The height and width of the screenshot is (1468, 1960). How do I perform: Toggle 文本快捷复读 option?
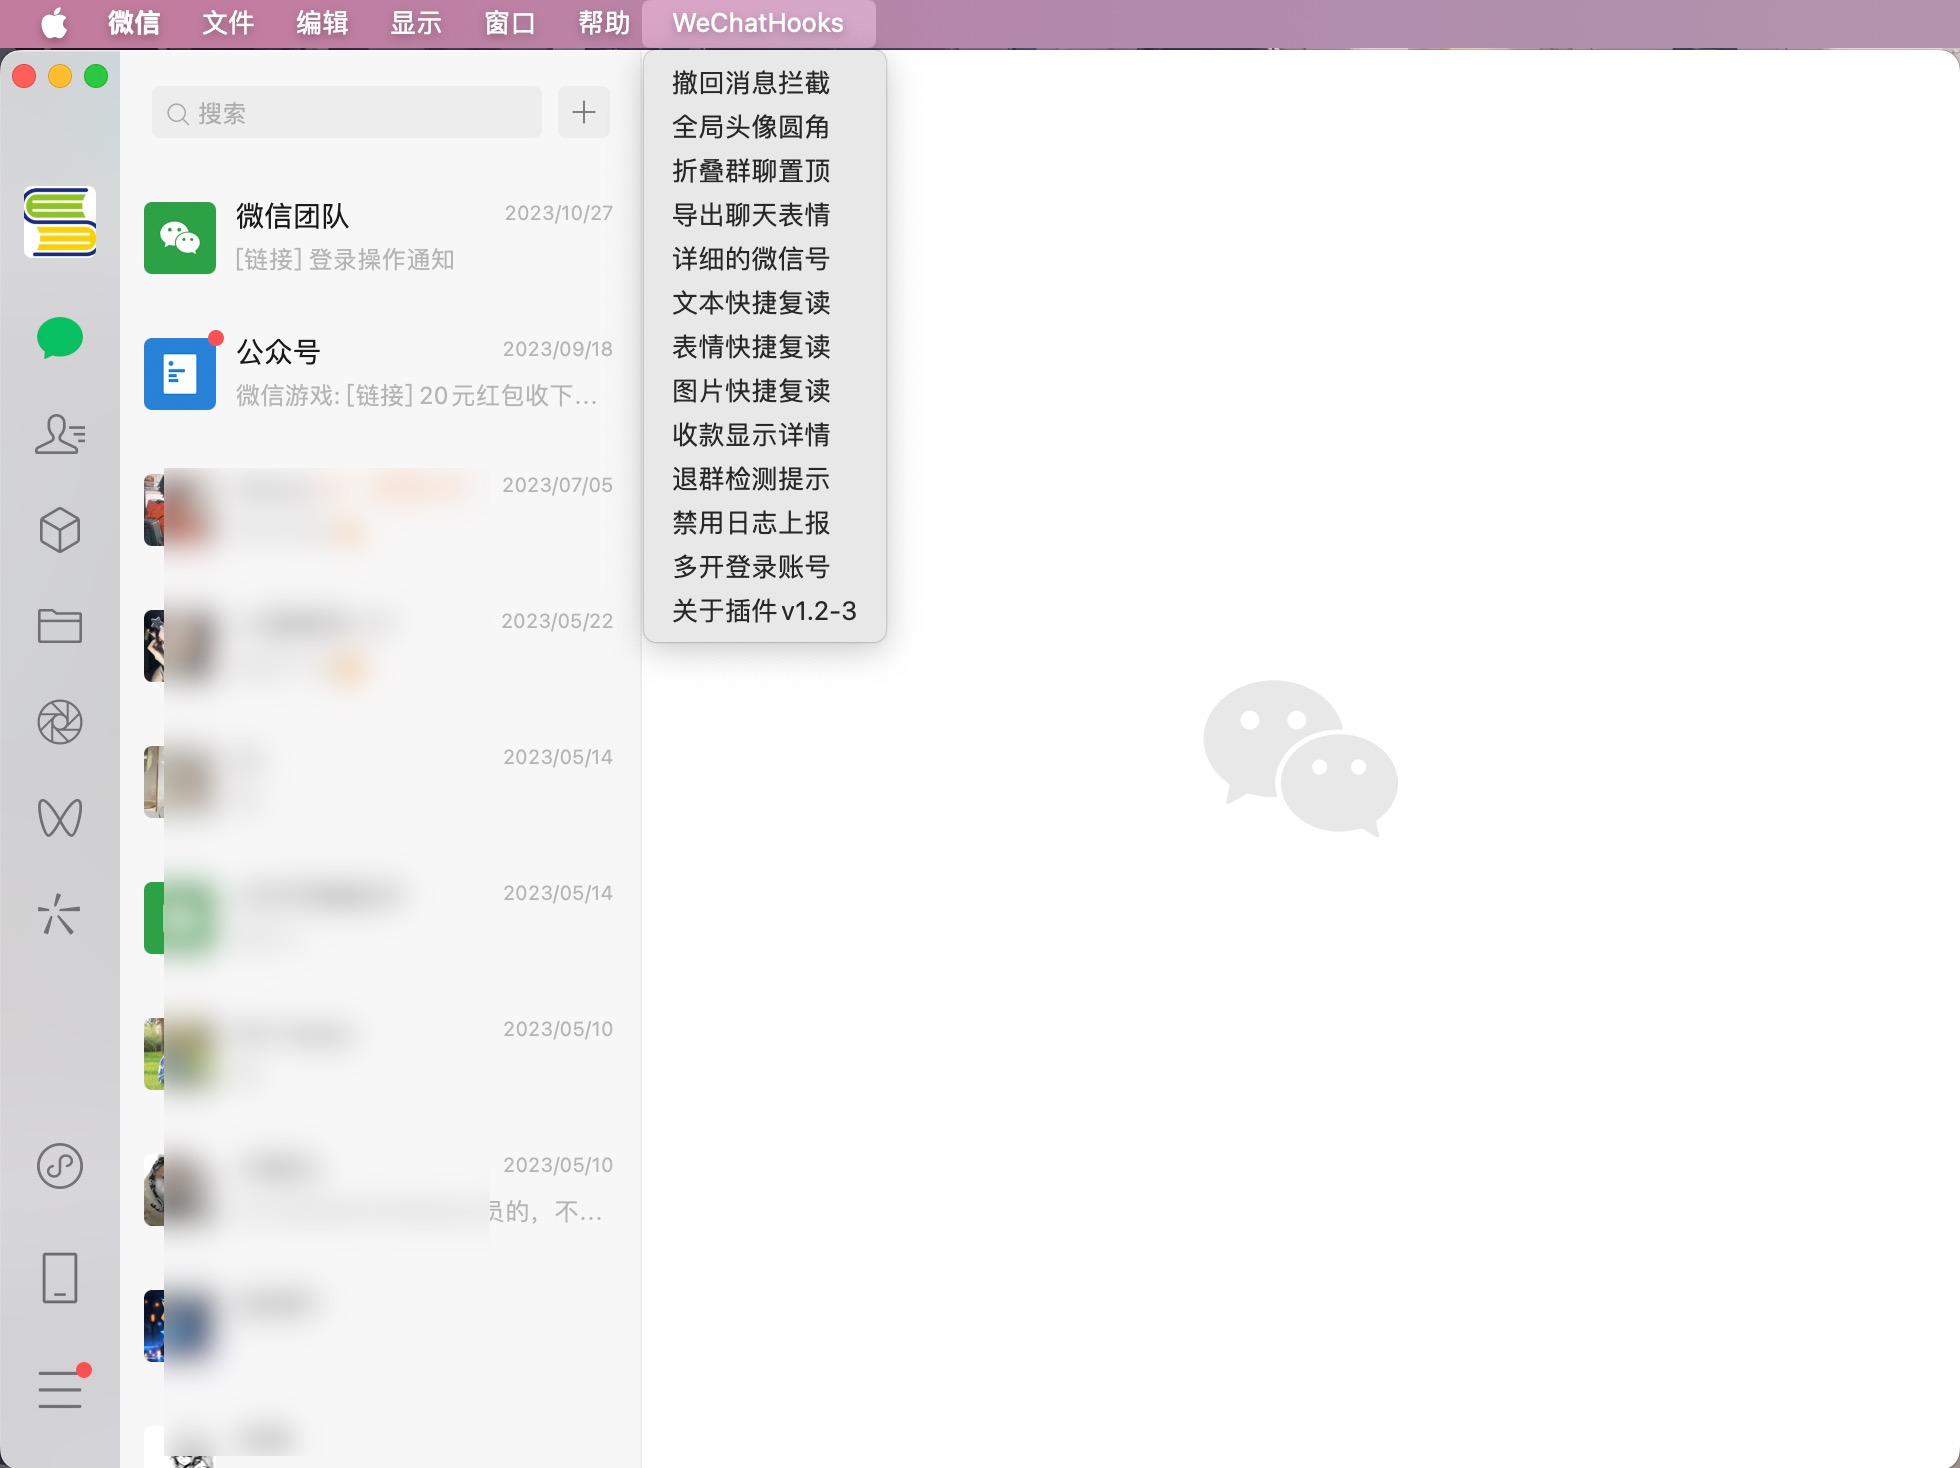765,303
